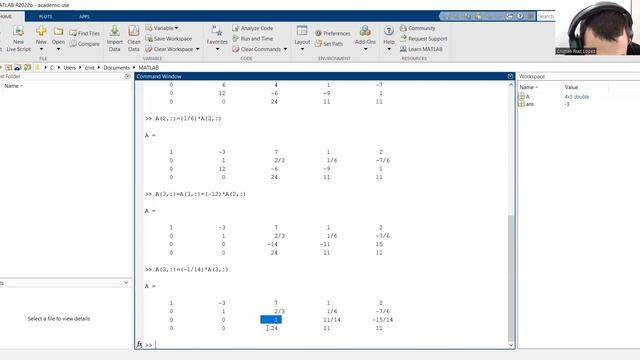Open Community resources
This screenshot has width=640, height=360.
click(418, 28)
